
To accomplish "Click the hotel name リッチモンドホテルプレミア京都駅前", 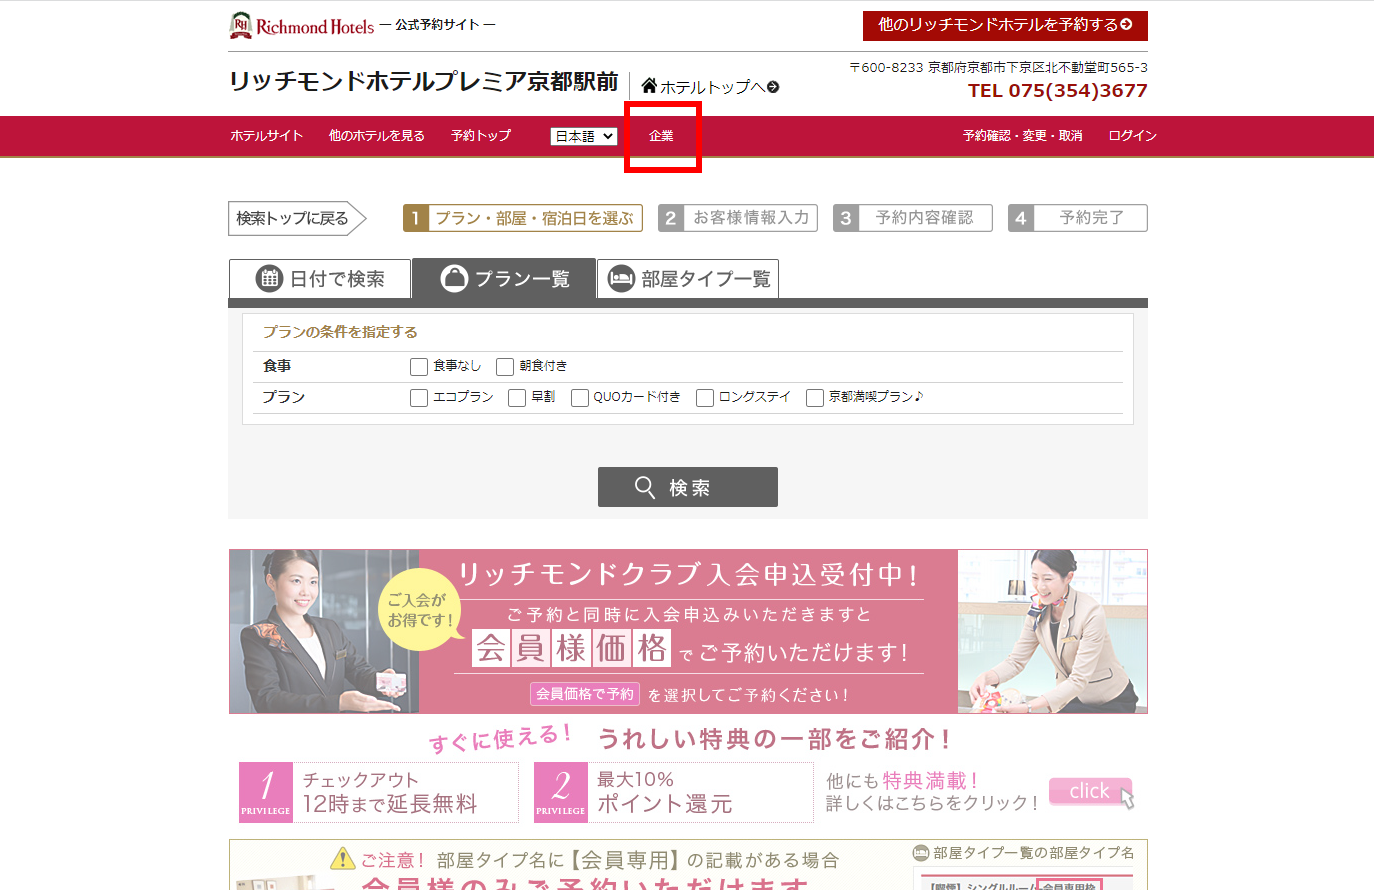I will [x=424, y=82].
